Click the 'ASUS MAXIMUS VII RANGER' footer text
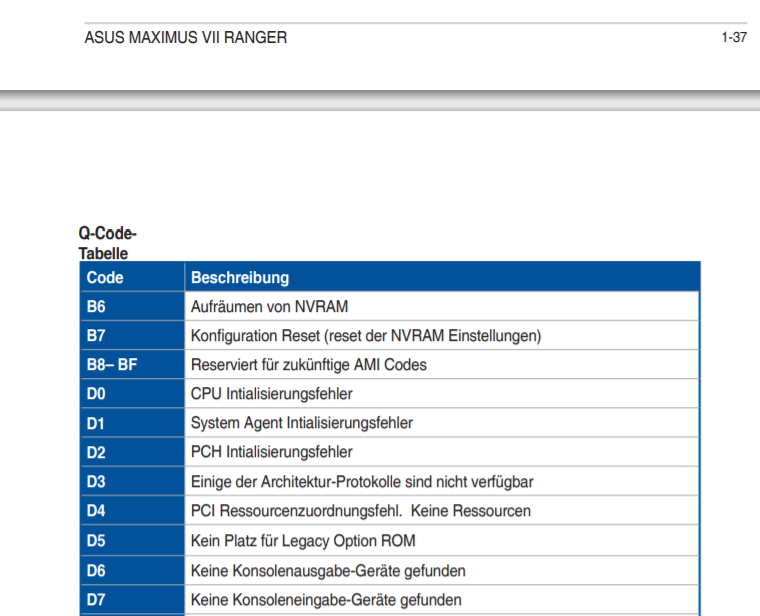The height and width of the screenshot is (616, 760). 186,37
